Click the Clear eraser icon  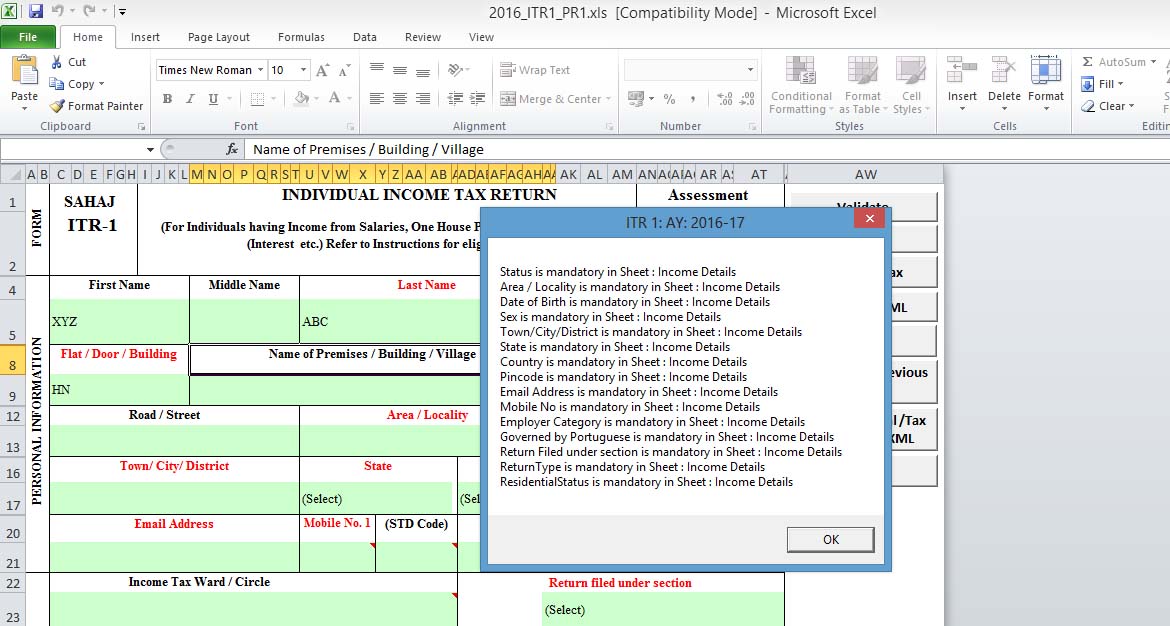click(x=1088, y=106)
